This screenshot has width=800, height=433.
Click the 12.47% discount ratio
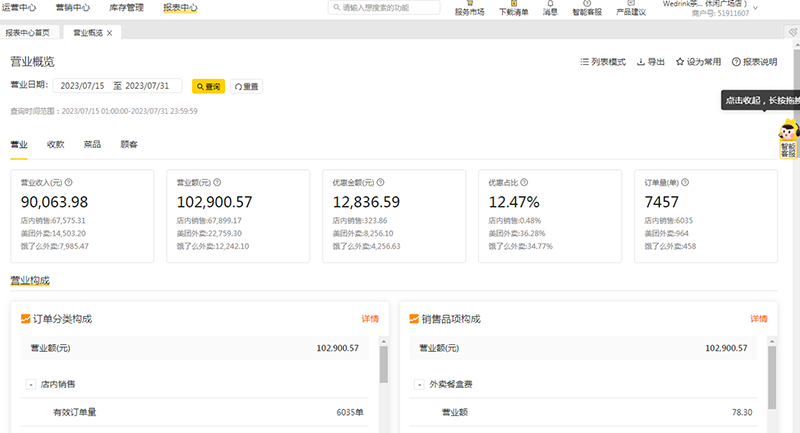point(514,202)
